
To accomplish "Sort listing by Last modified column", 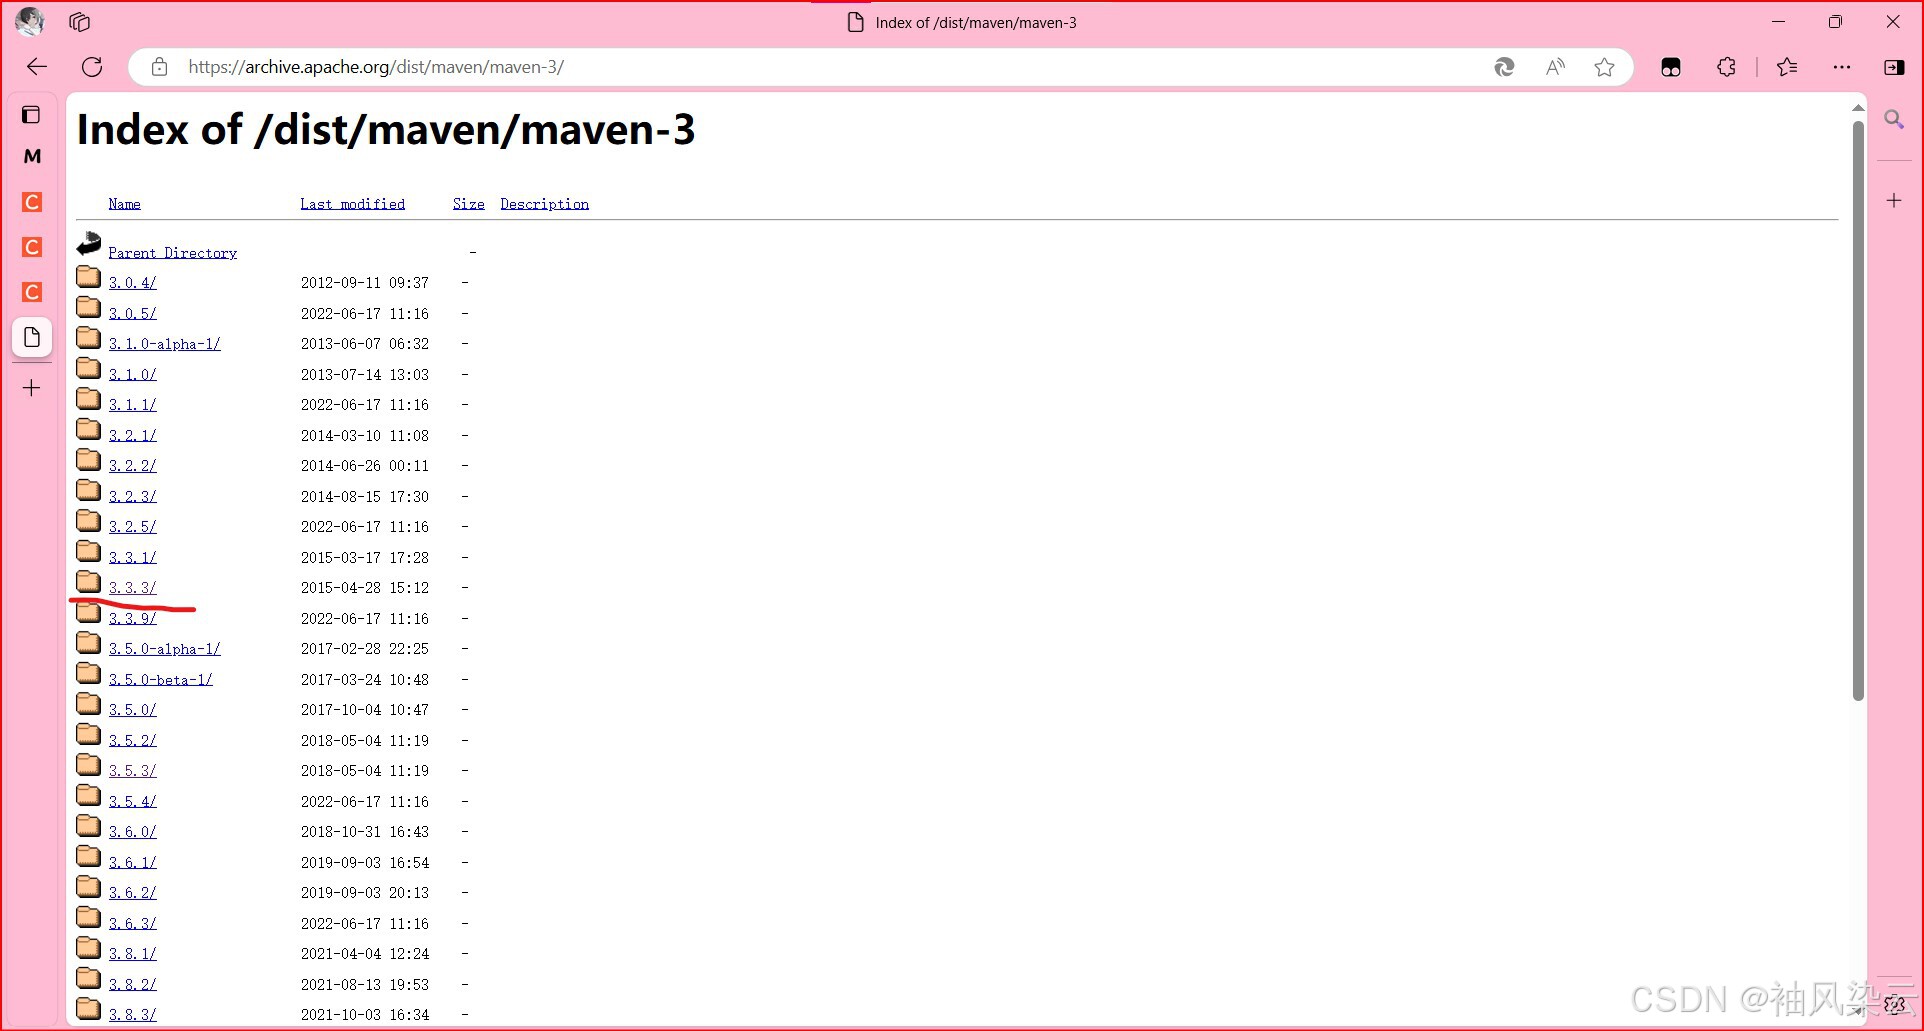I will (353, 204).
